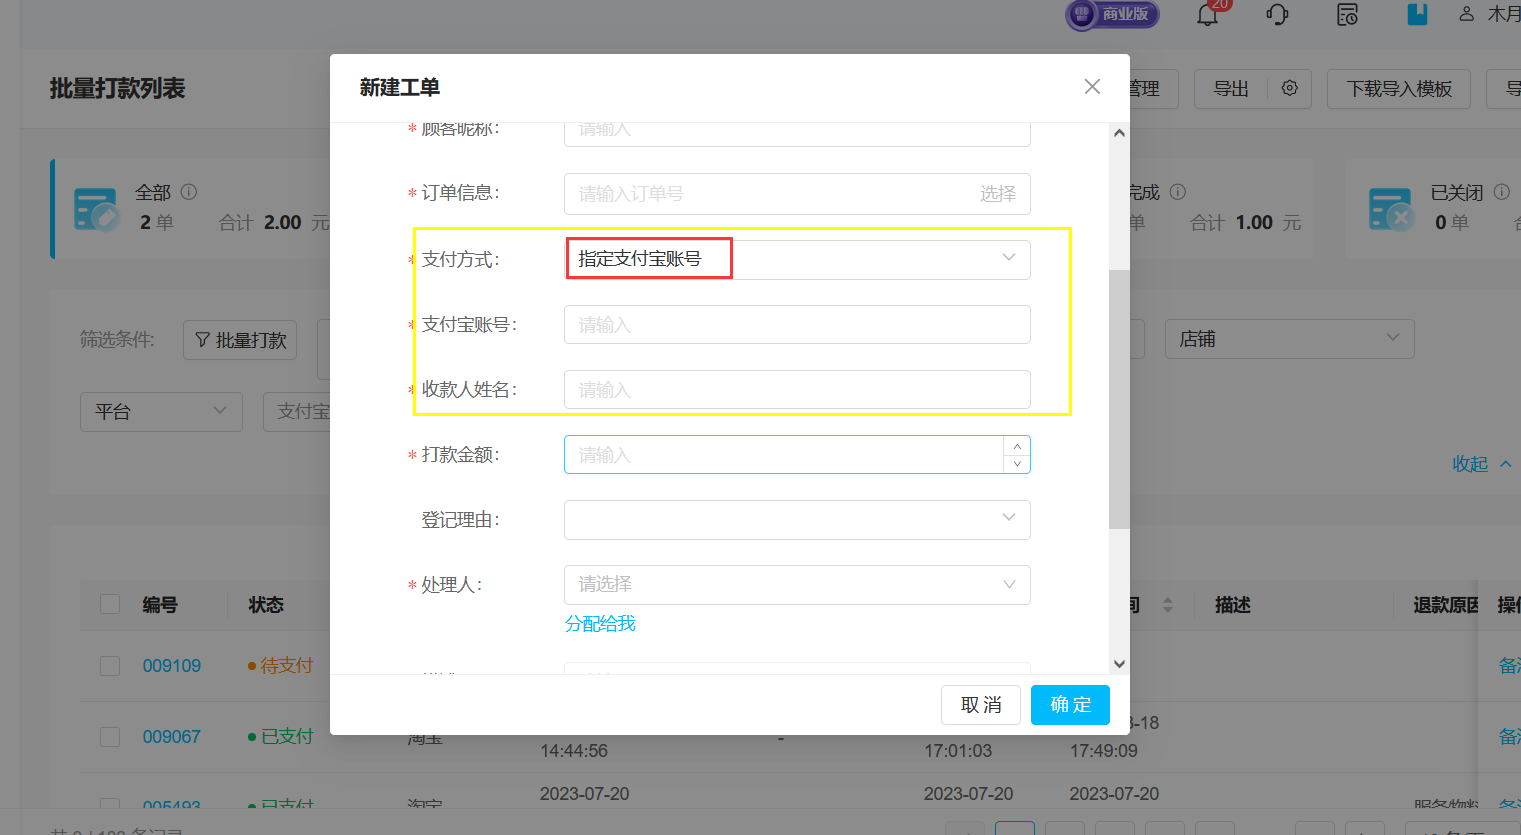Click the 取消 button

click(980, 705)
